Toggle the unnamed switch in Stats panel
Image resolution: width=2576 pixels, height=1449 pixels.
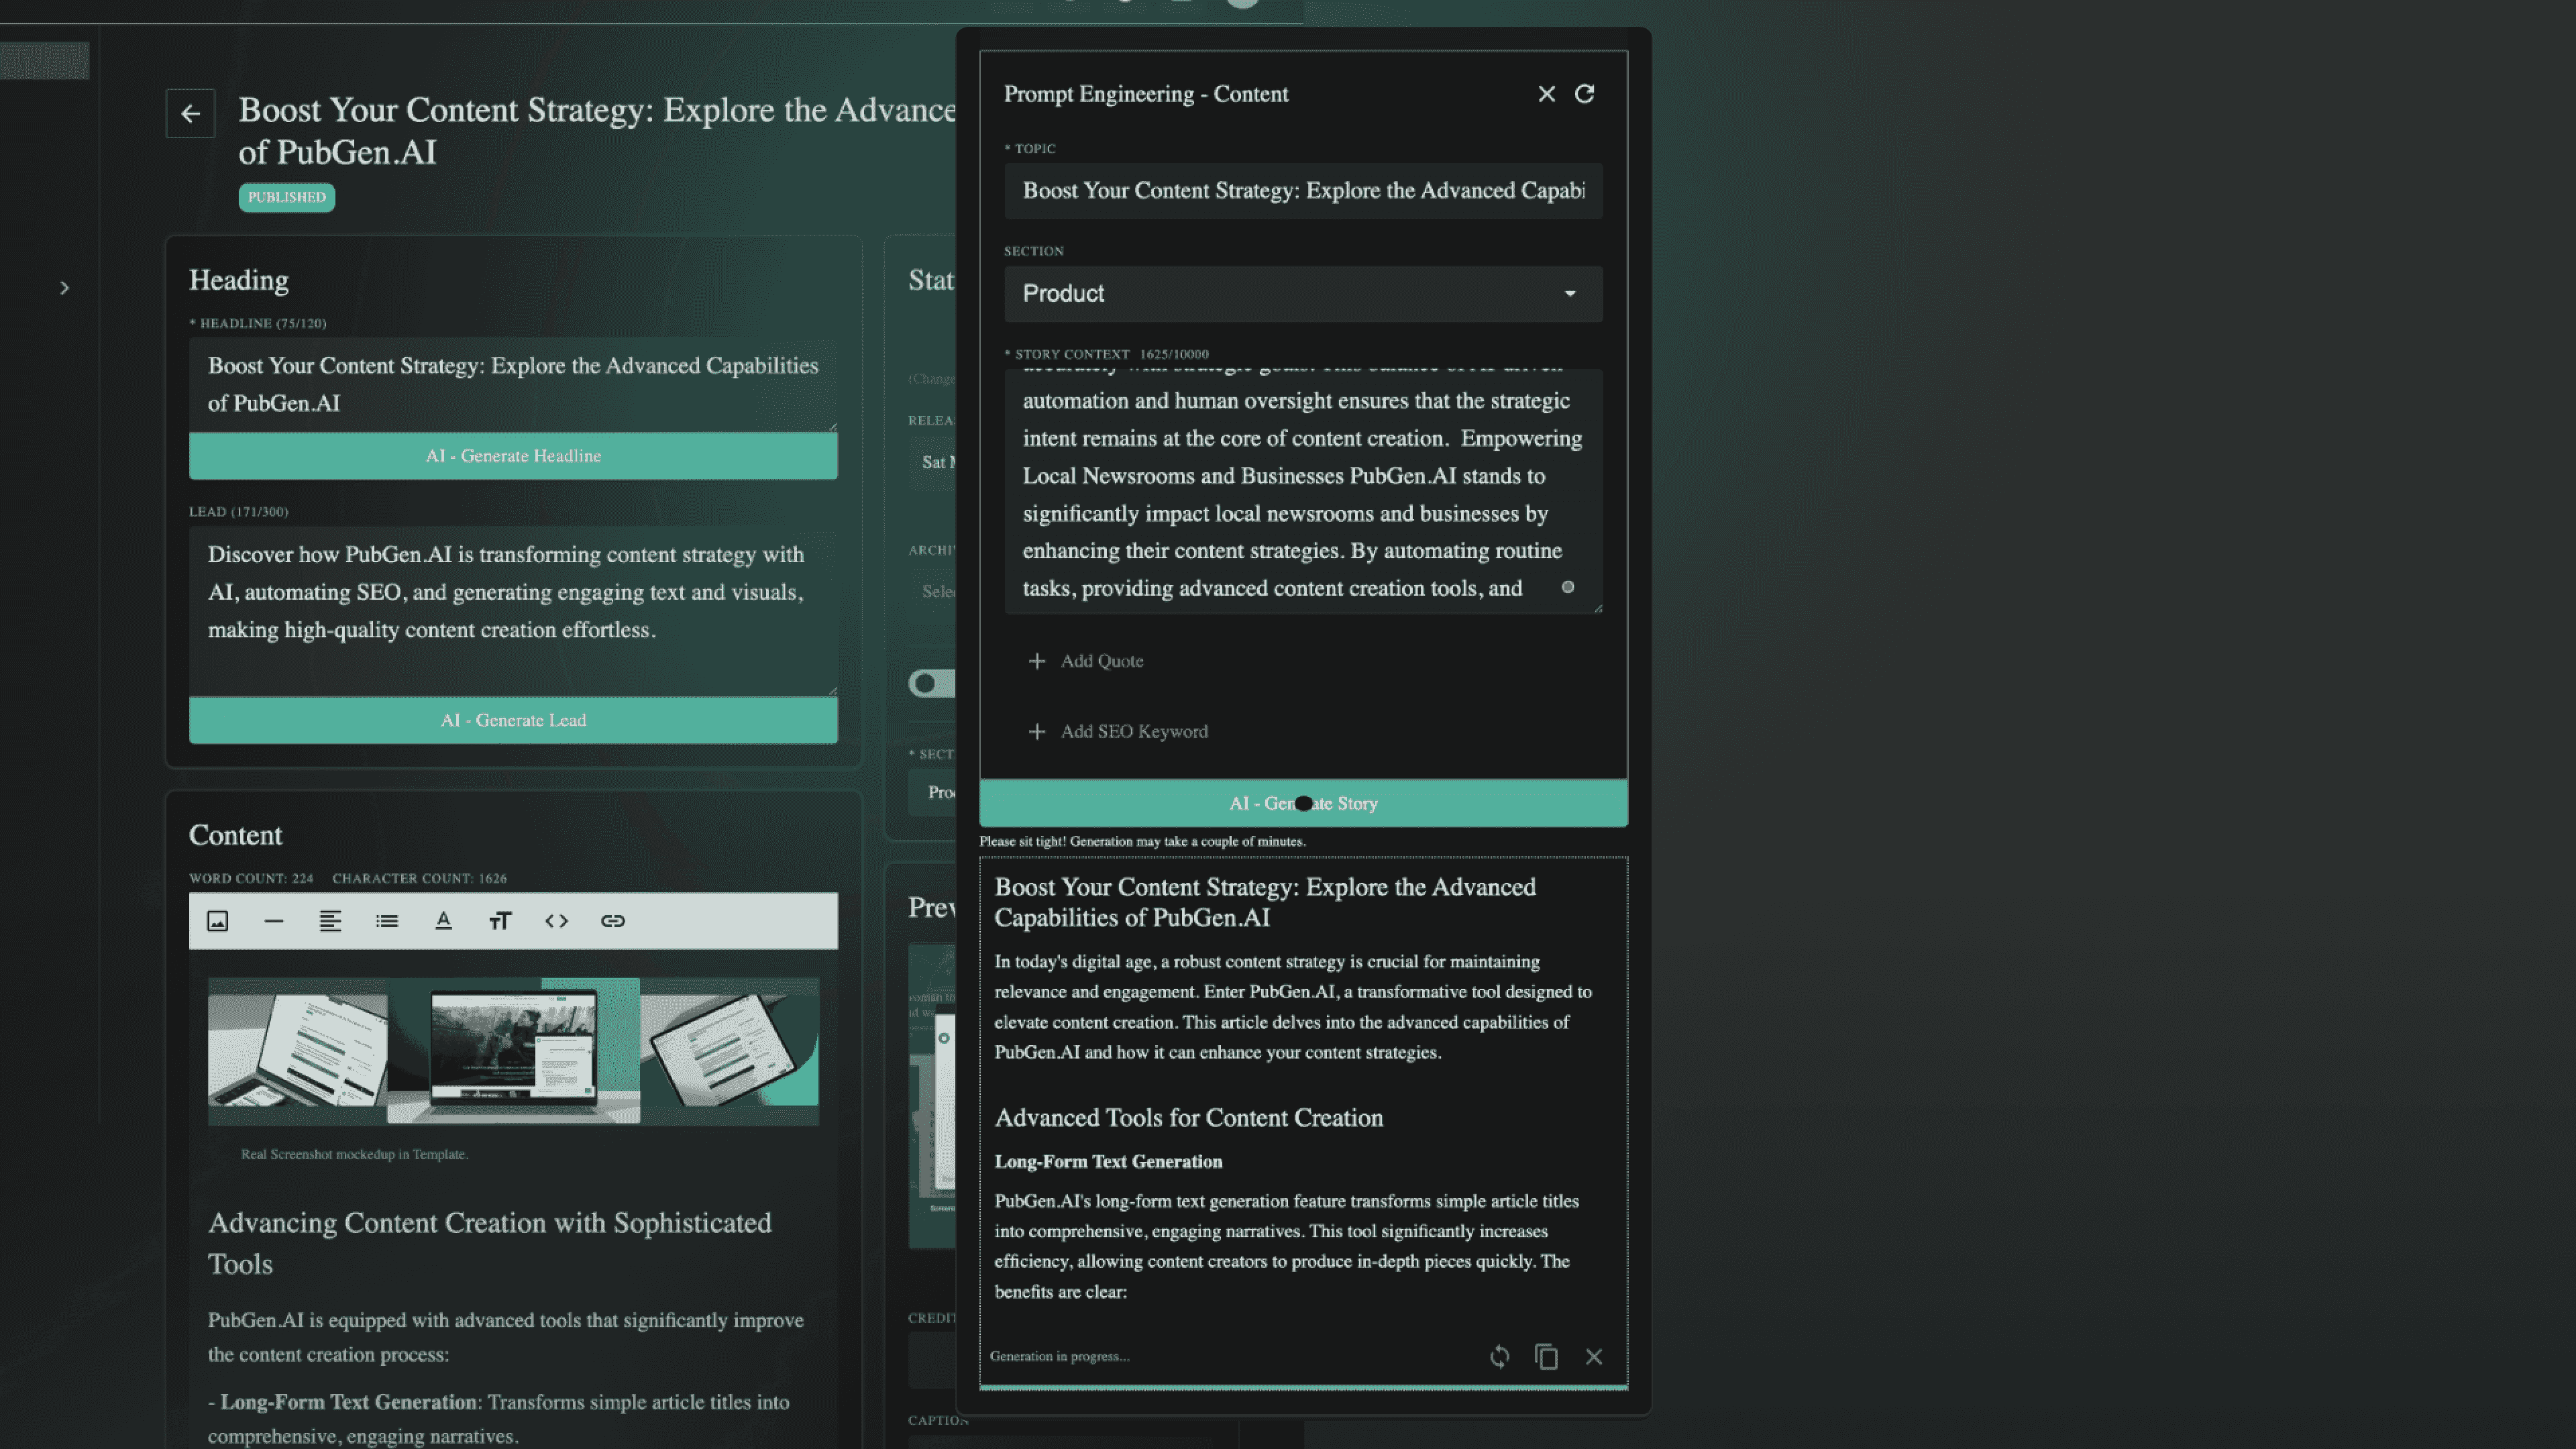pyautogui.click(x=932, y=683)
